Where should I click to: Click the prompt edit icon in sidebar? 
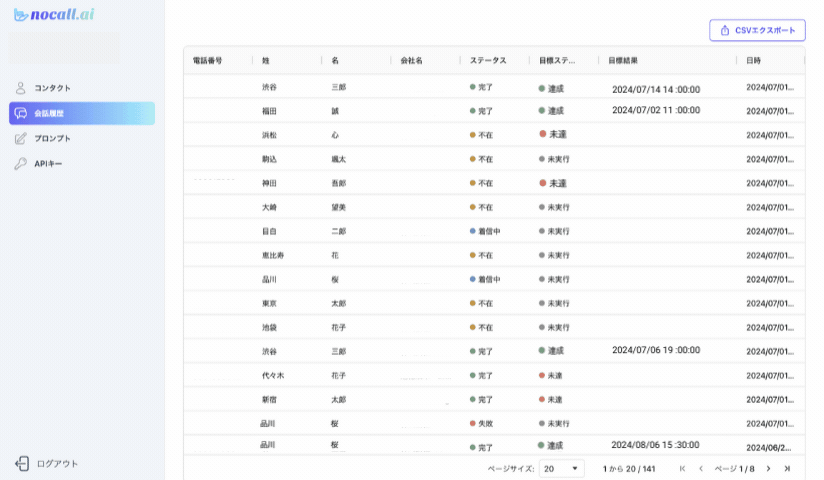[21, 138]
